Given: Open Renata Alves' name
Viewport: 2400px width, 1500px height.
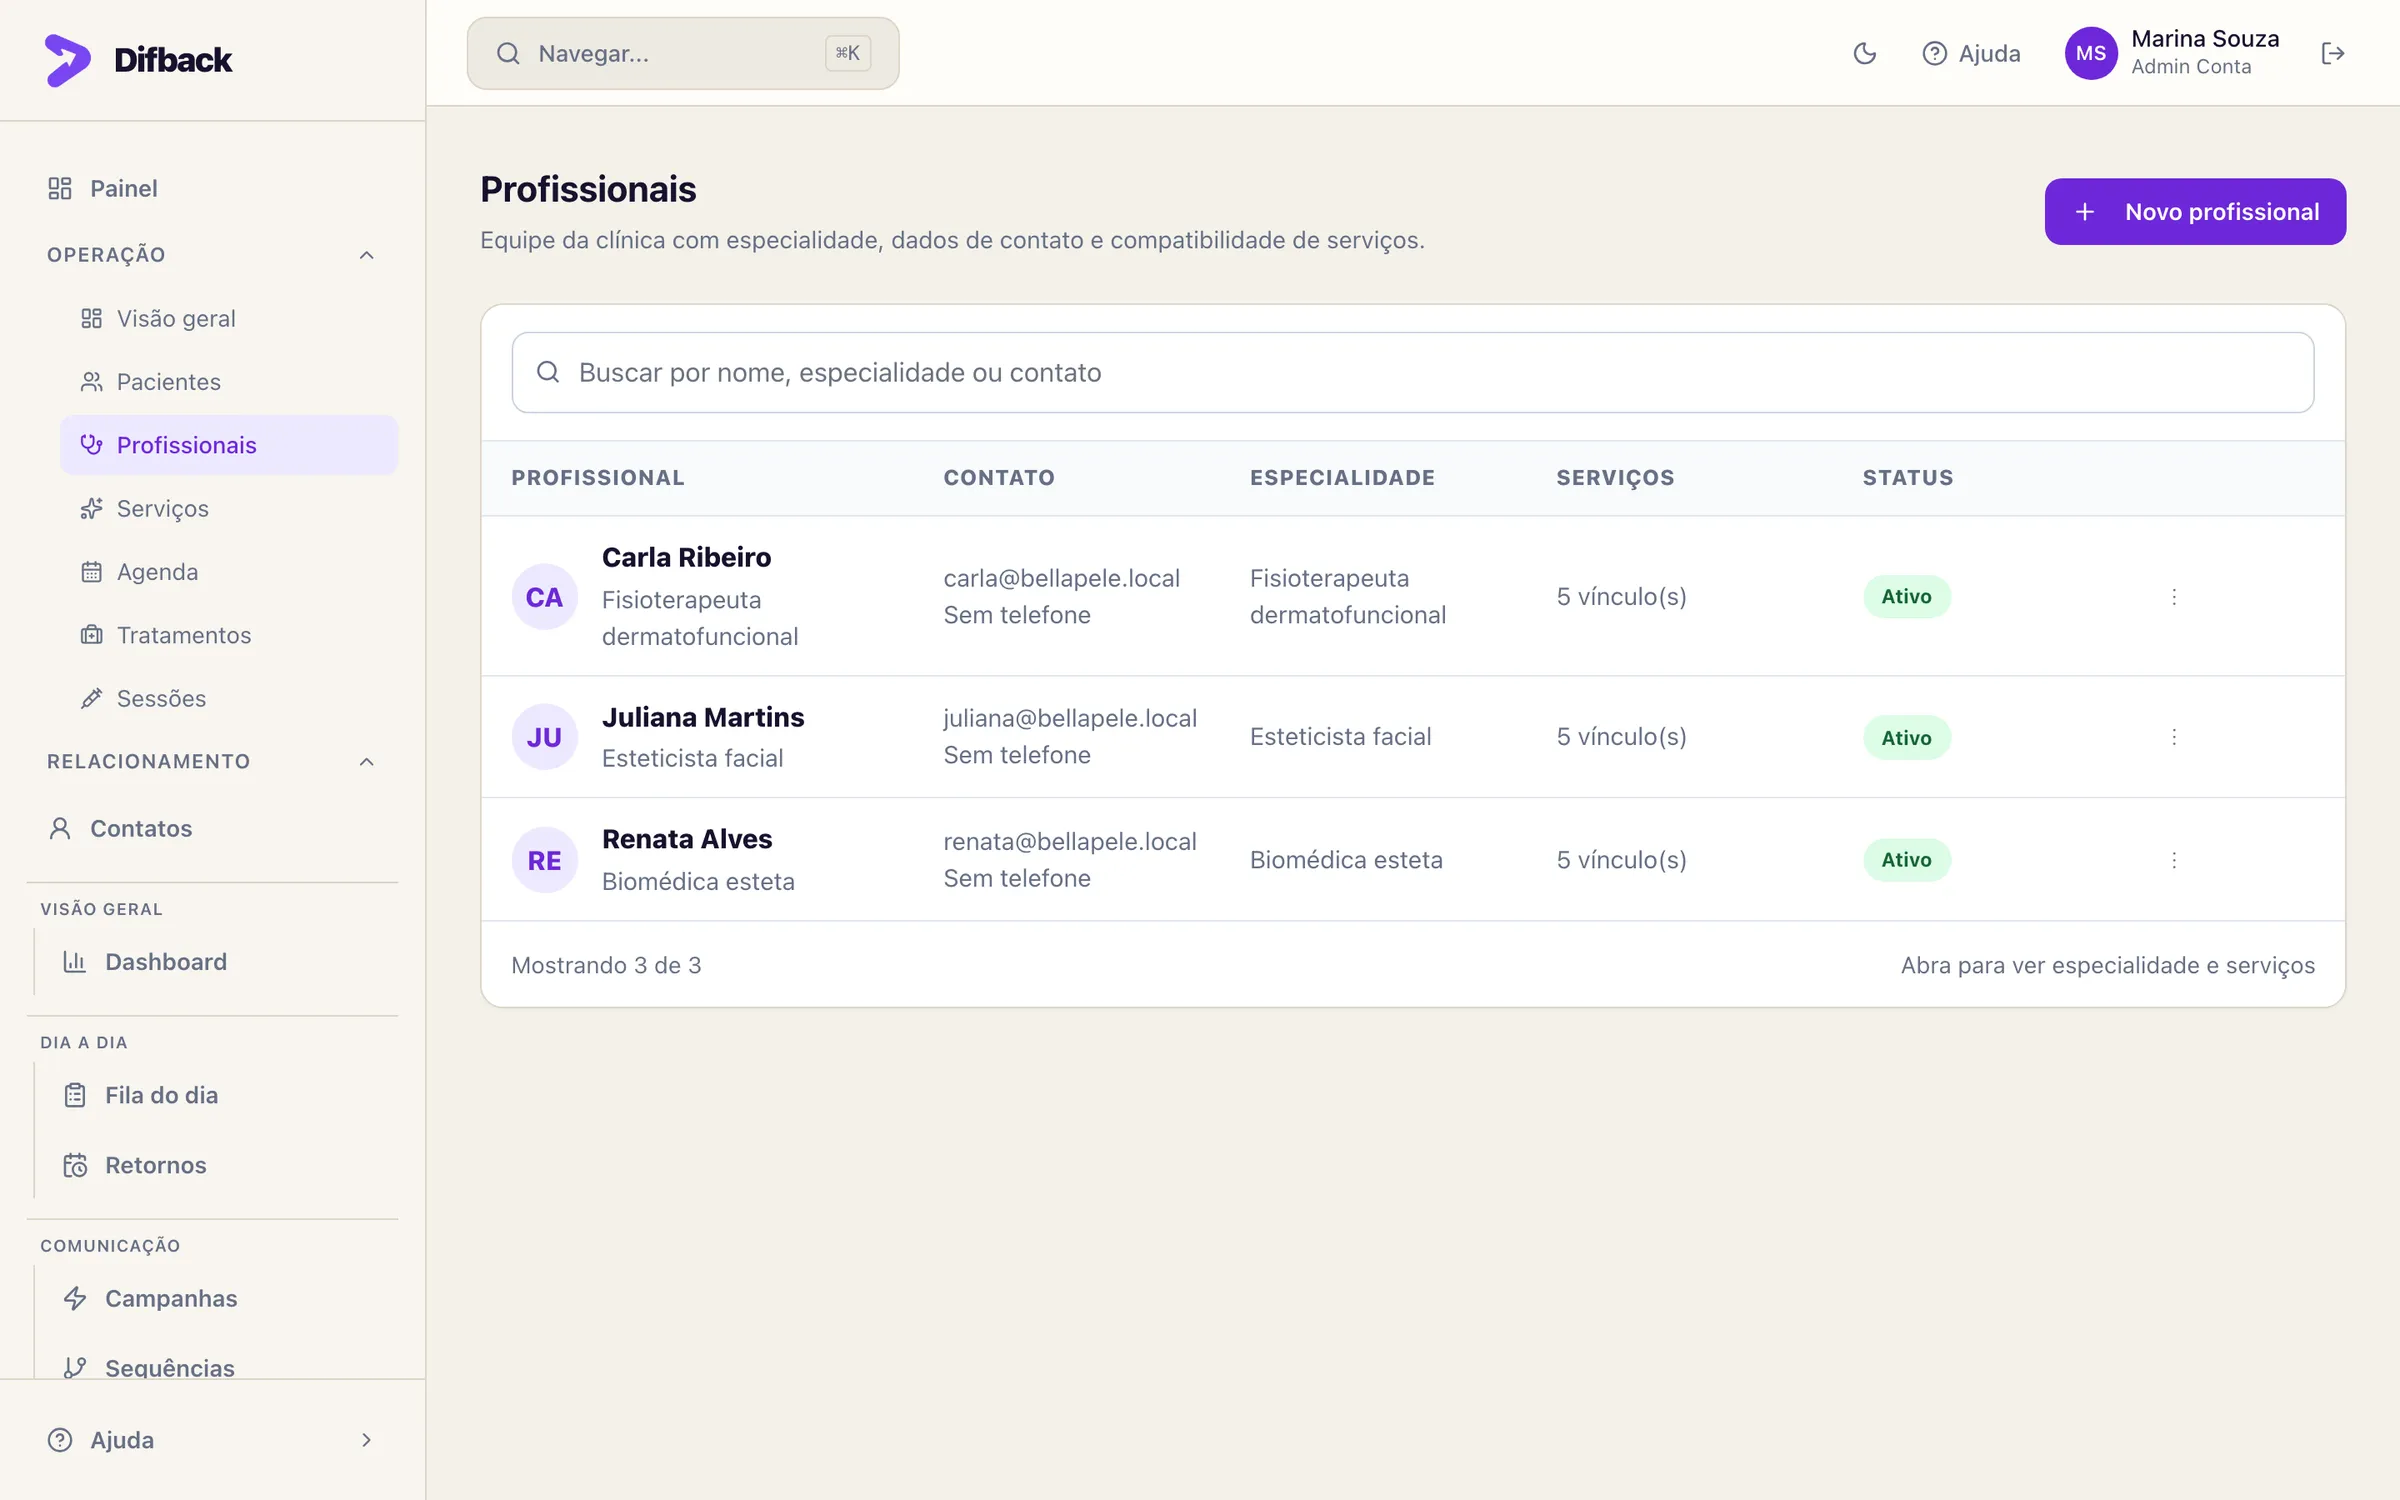Looking at the screenshot, I should (x=687, y=839).
